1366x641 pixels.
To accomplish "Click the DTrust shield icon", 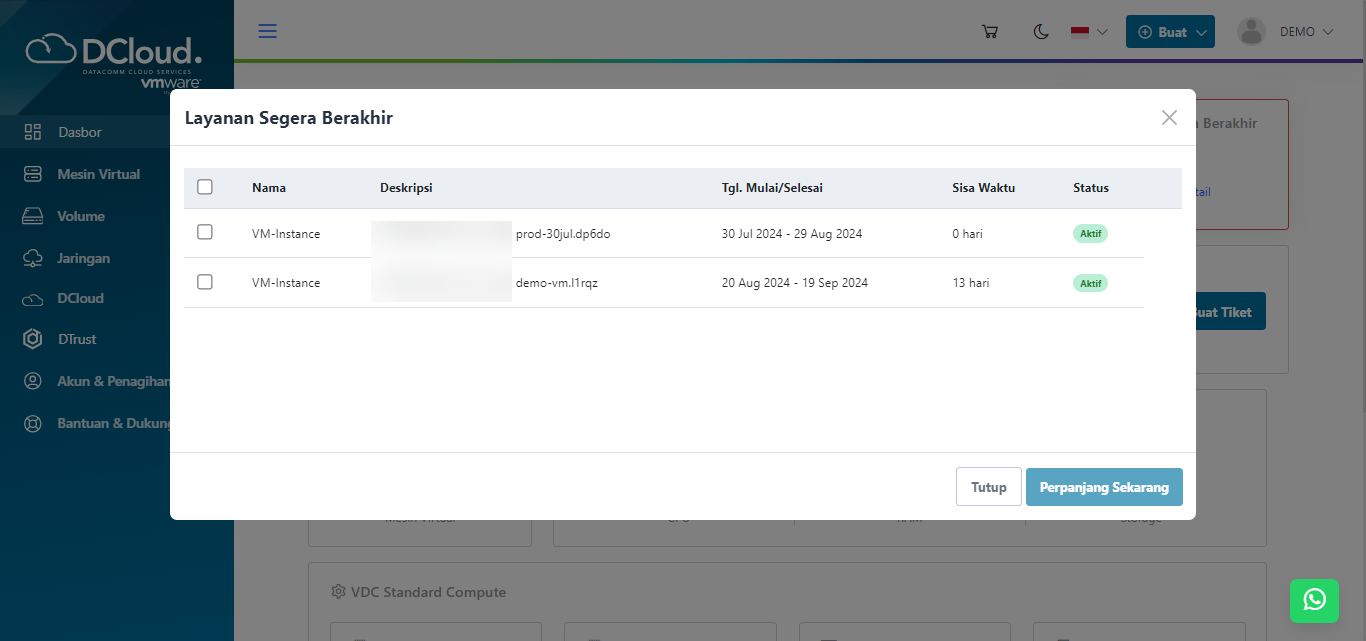I will click(33, 339).
